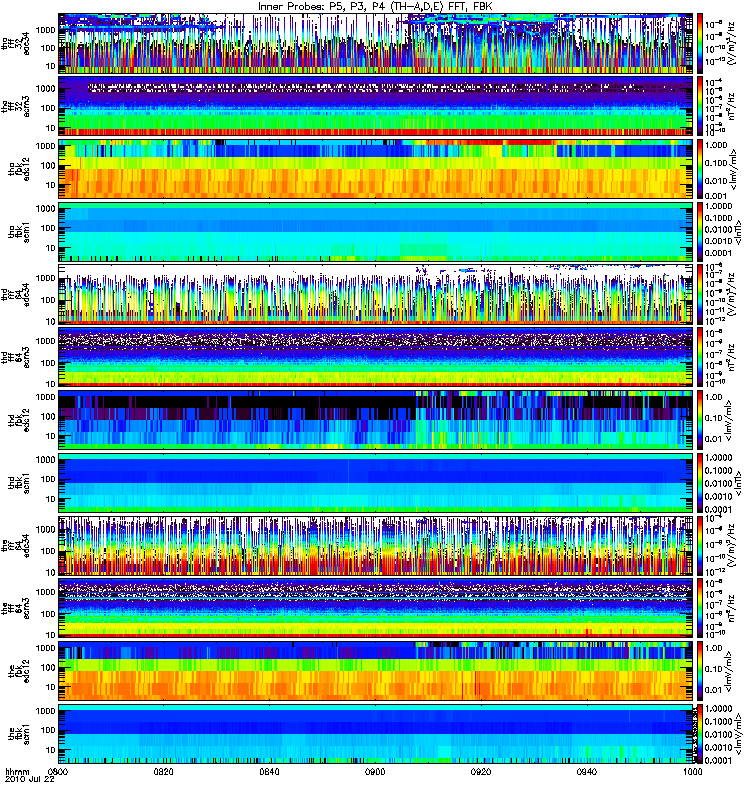Click the color bar of thd fff edc34 panel
The height and width of the screenshot is (800, 750).
tap(700, 295)
